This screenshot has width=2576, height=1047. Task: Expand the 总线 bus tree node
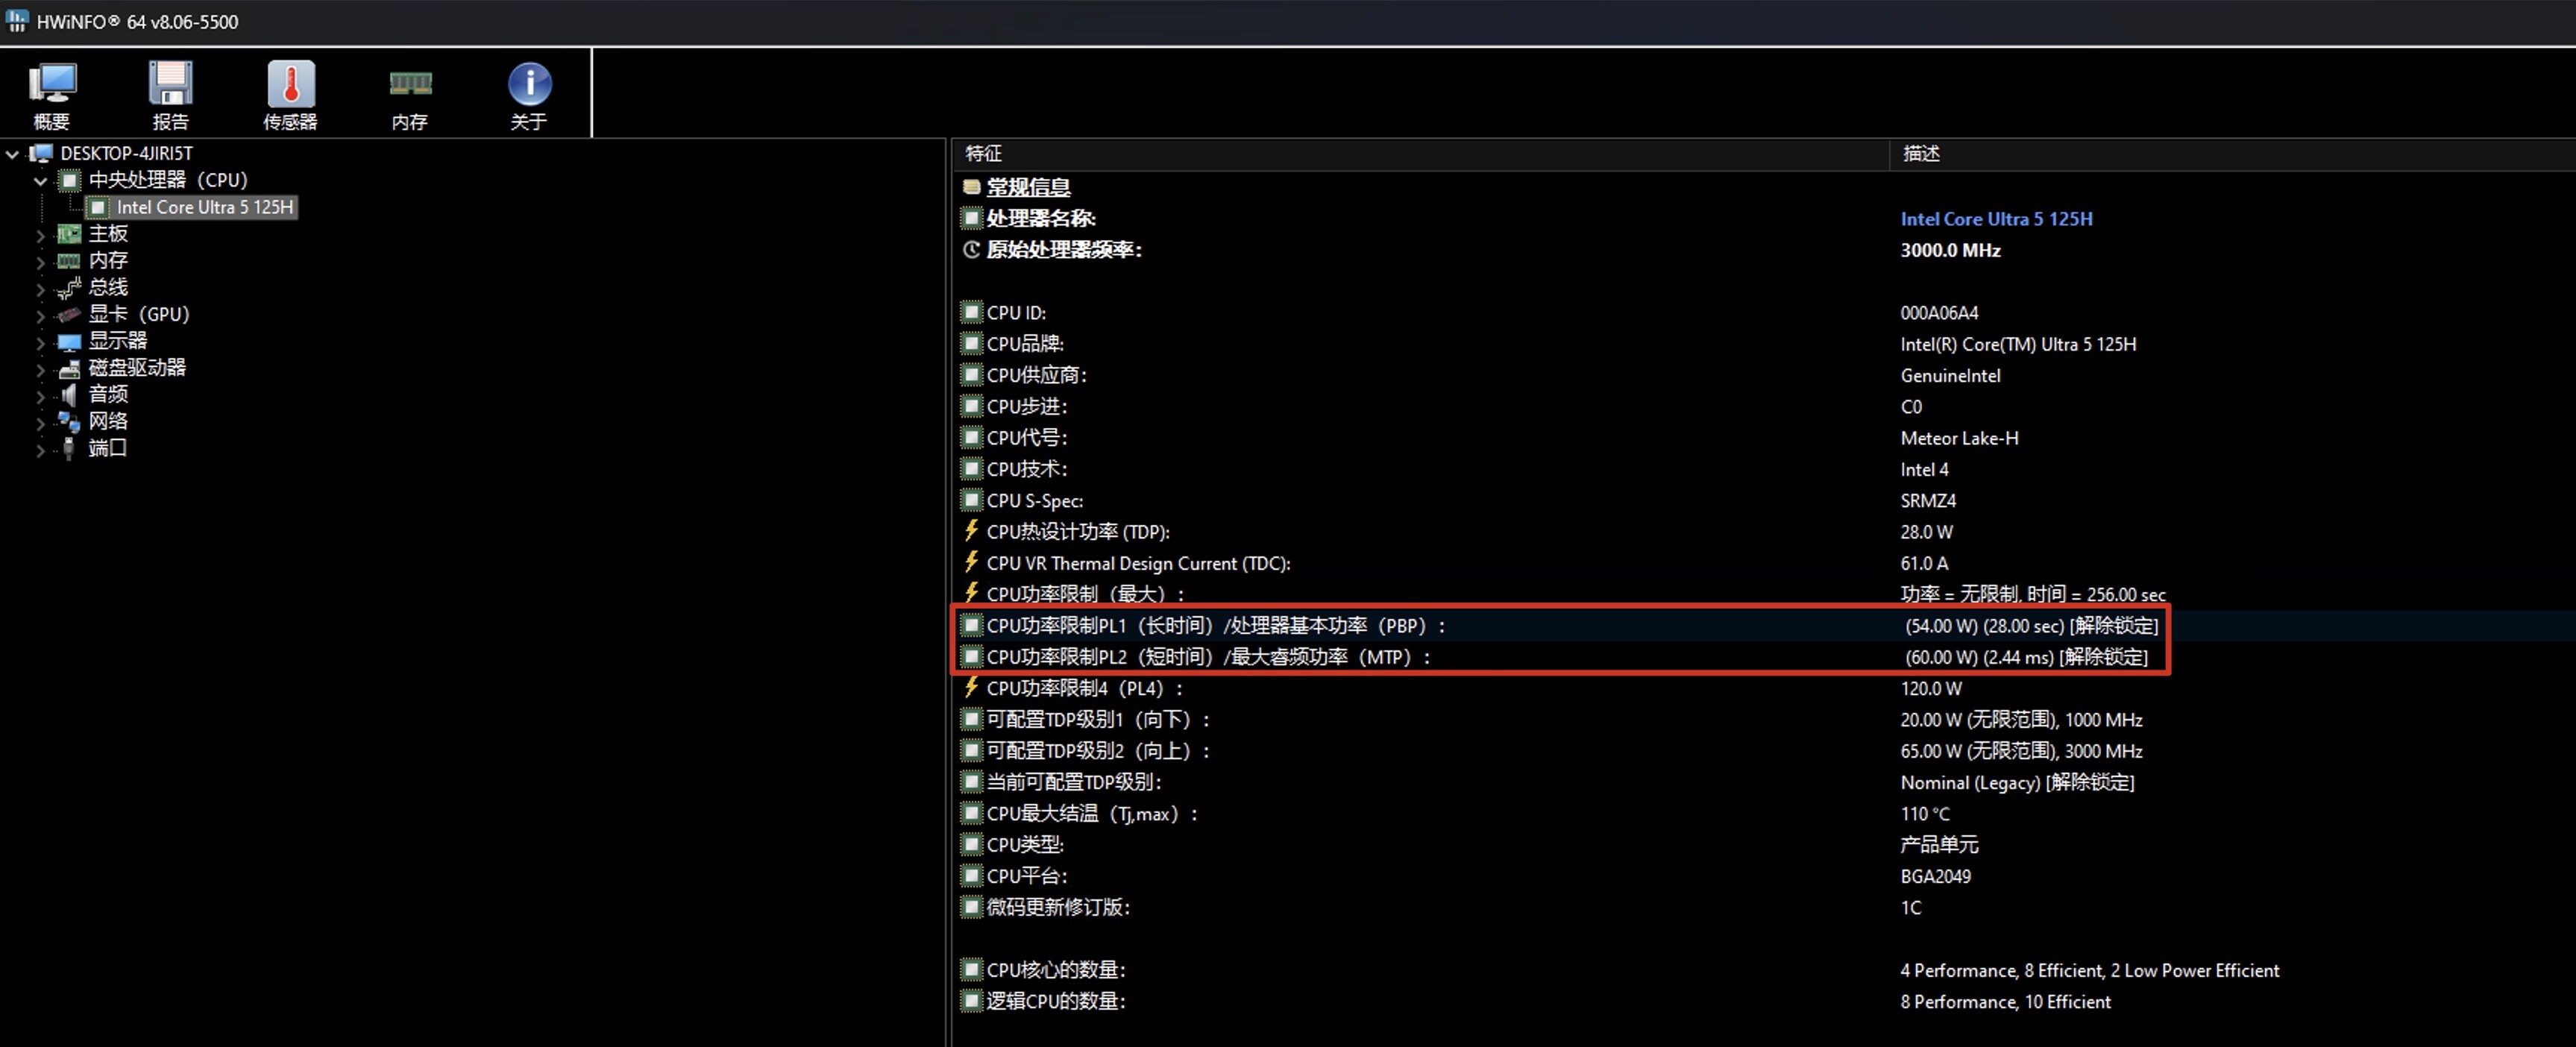point(40,289)
